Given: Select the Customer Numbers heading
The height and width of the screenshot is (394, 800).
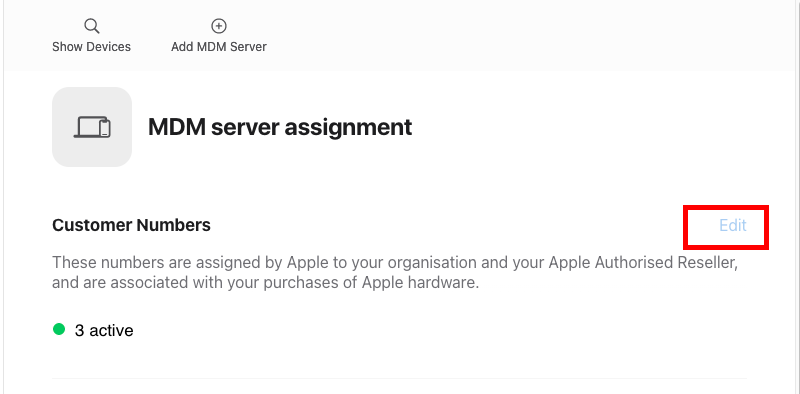Looking at the screenshot, I should [x=131, y=225].
